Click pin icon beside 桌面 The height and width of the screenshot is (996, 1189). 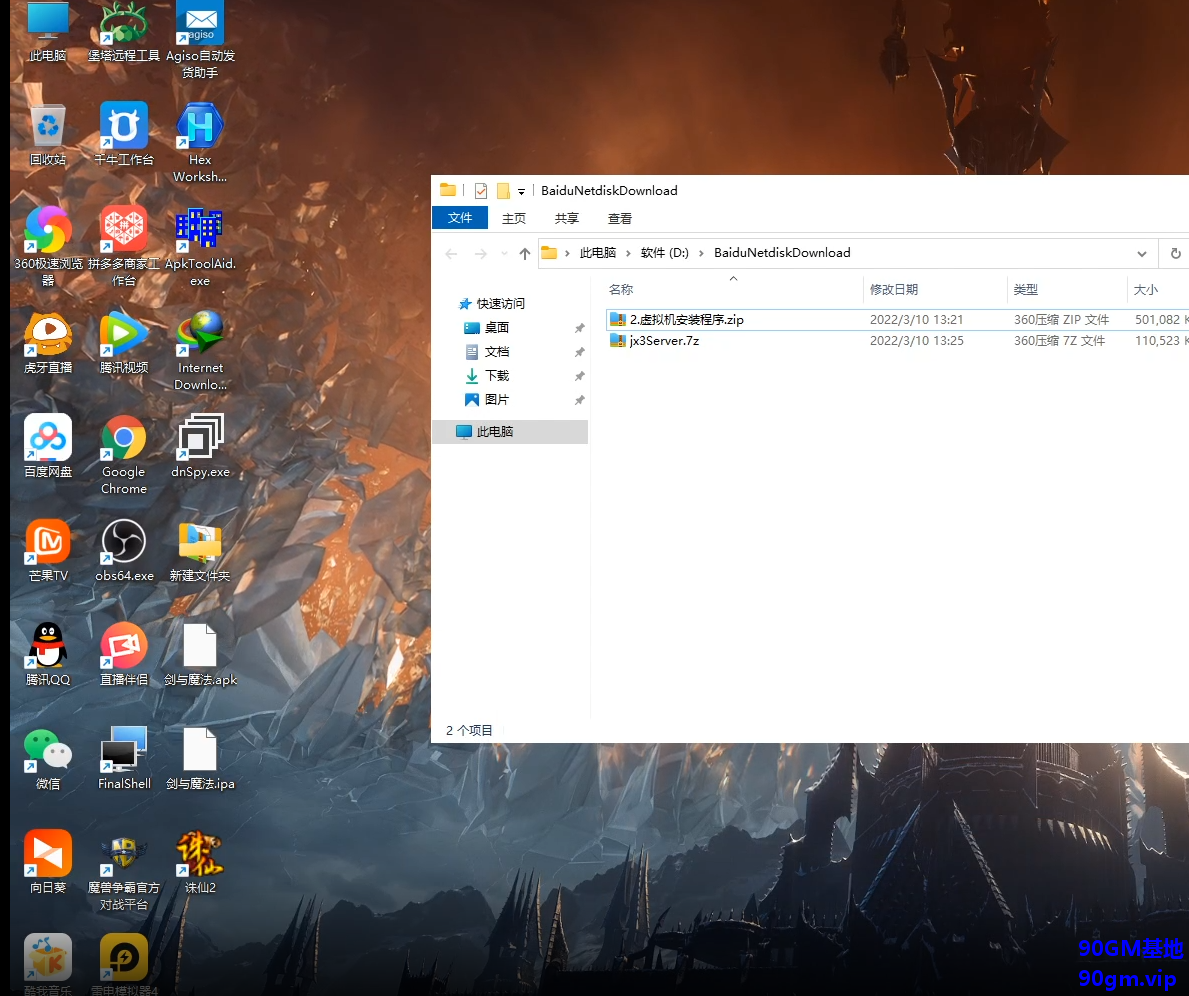pyautogui.click(x=579, y=328)
